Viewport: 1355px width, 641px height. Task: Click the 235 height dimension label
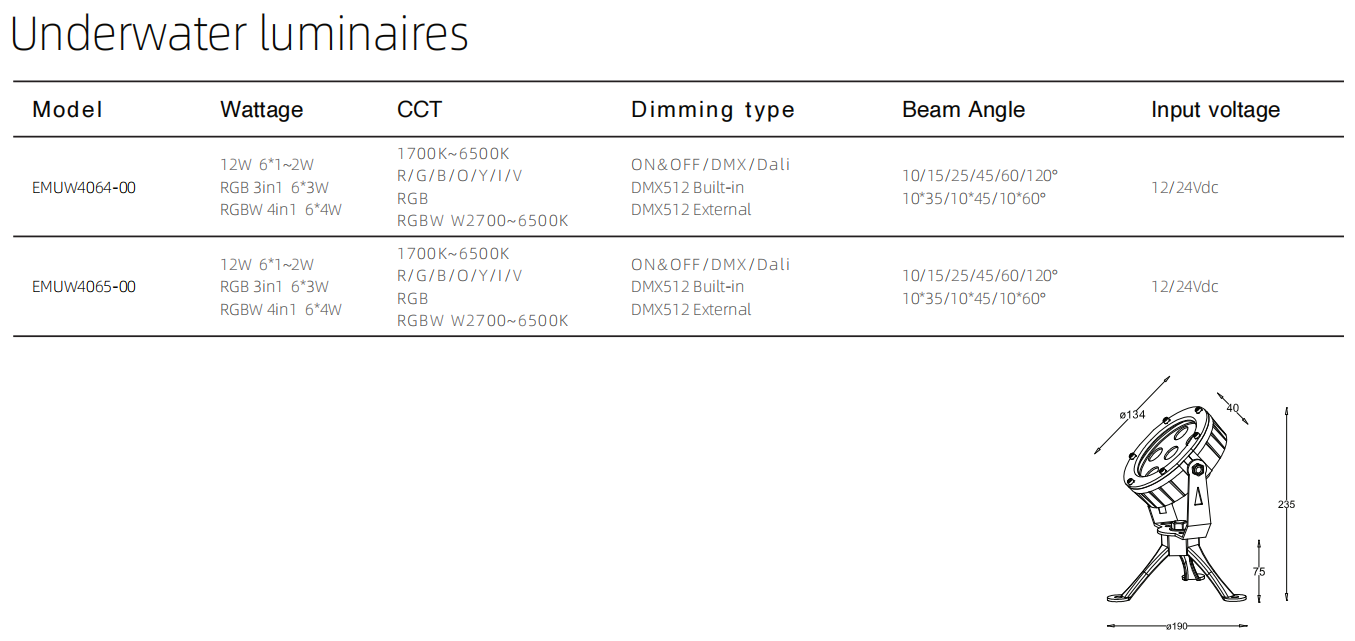tap(1286, 505)
